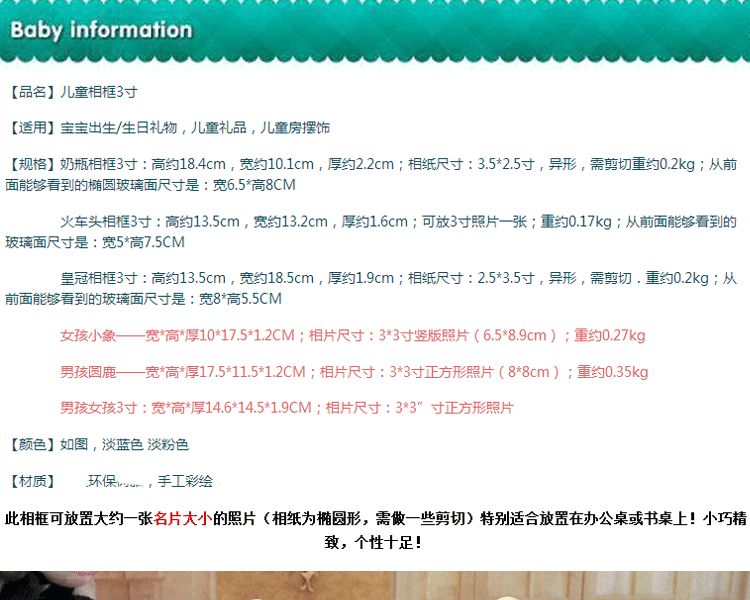Select the 【颜色】如图，淡蓝色 淡粉色 line
This screenshot has height=600, width=750.
click(98, 444)
